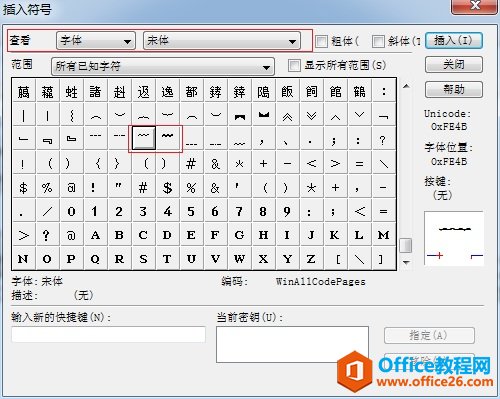
Task: Select the fullwidth letter A cell
Action: pos(96,234)
